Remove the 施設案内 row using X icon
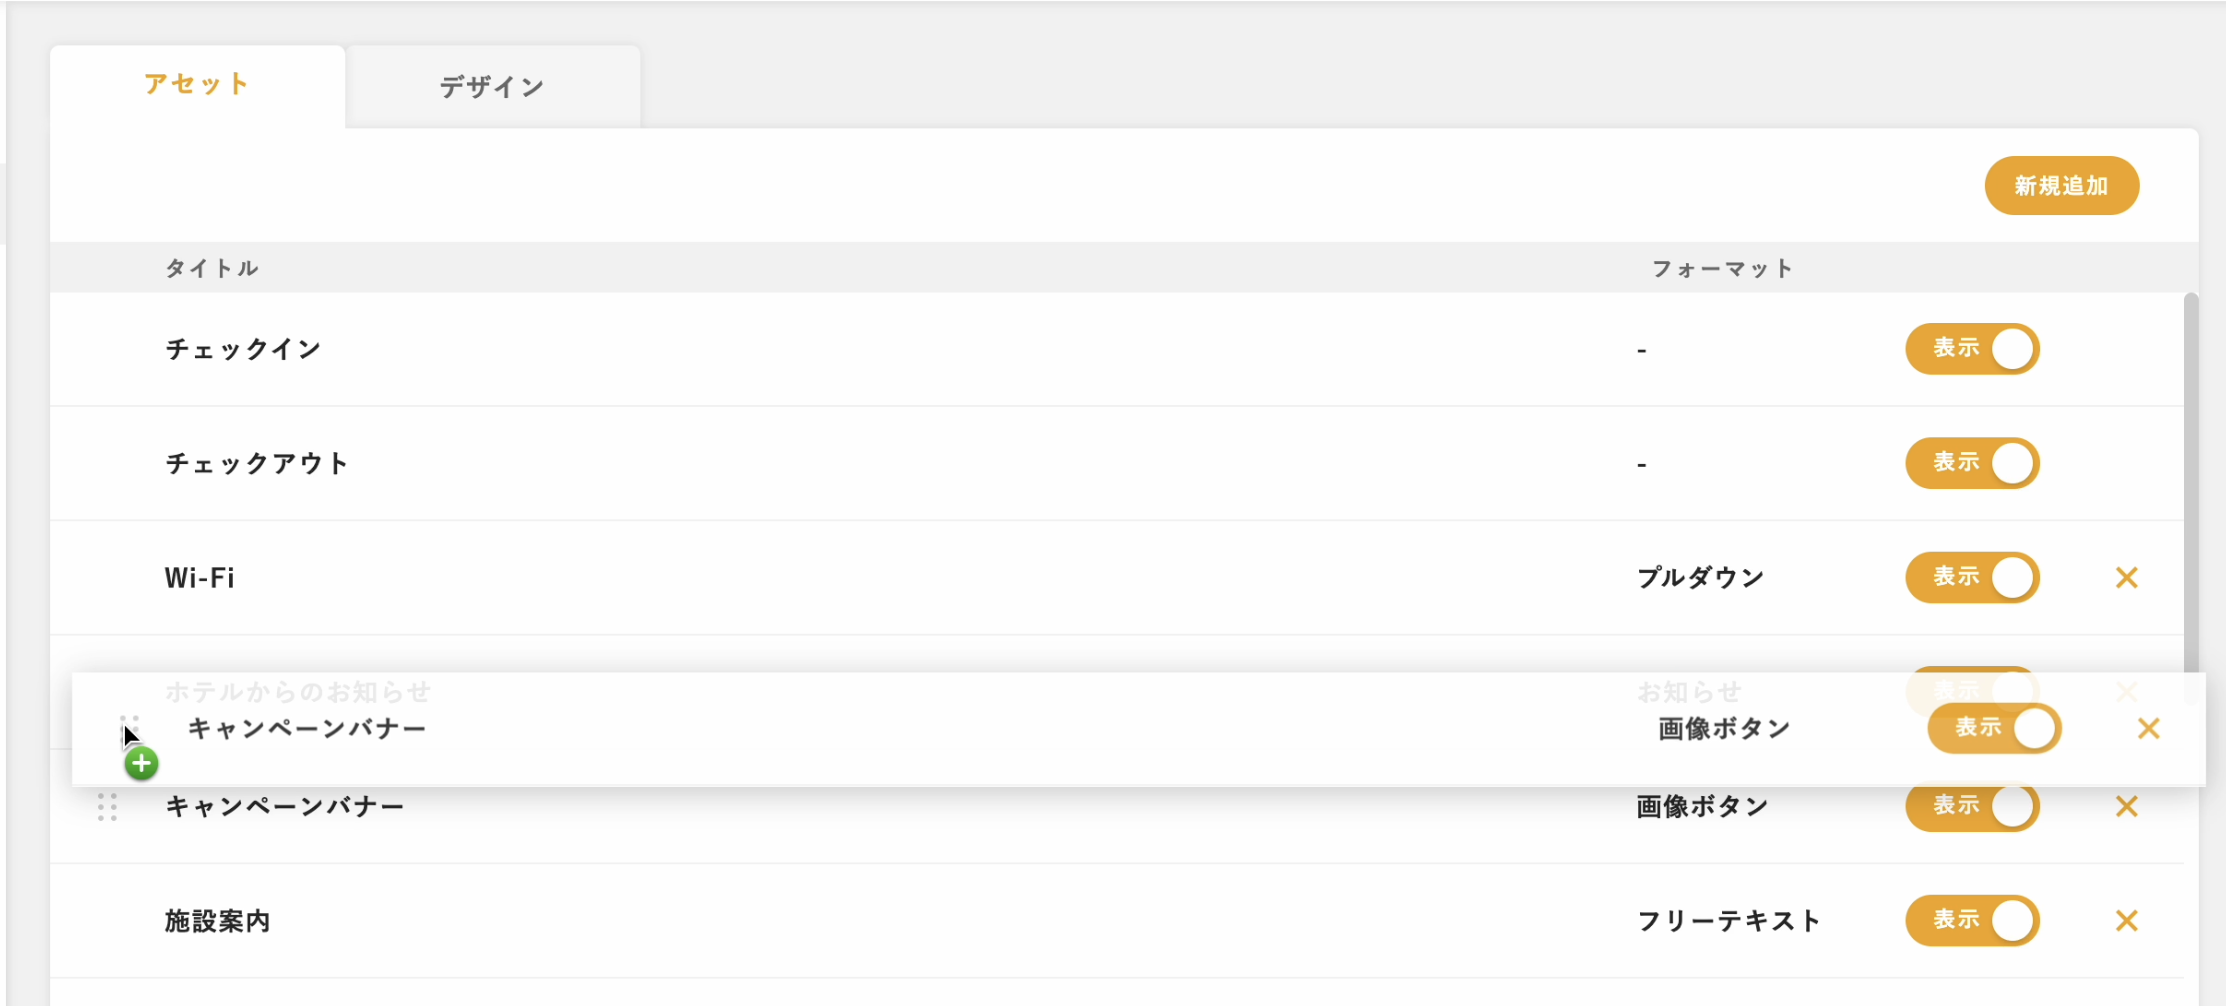This screenshot has width=2226, height=1006. [x=2127, y=920]
